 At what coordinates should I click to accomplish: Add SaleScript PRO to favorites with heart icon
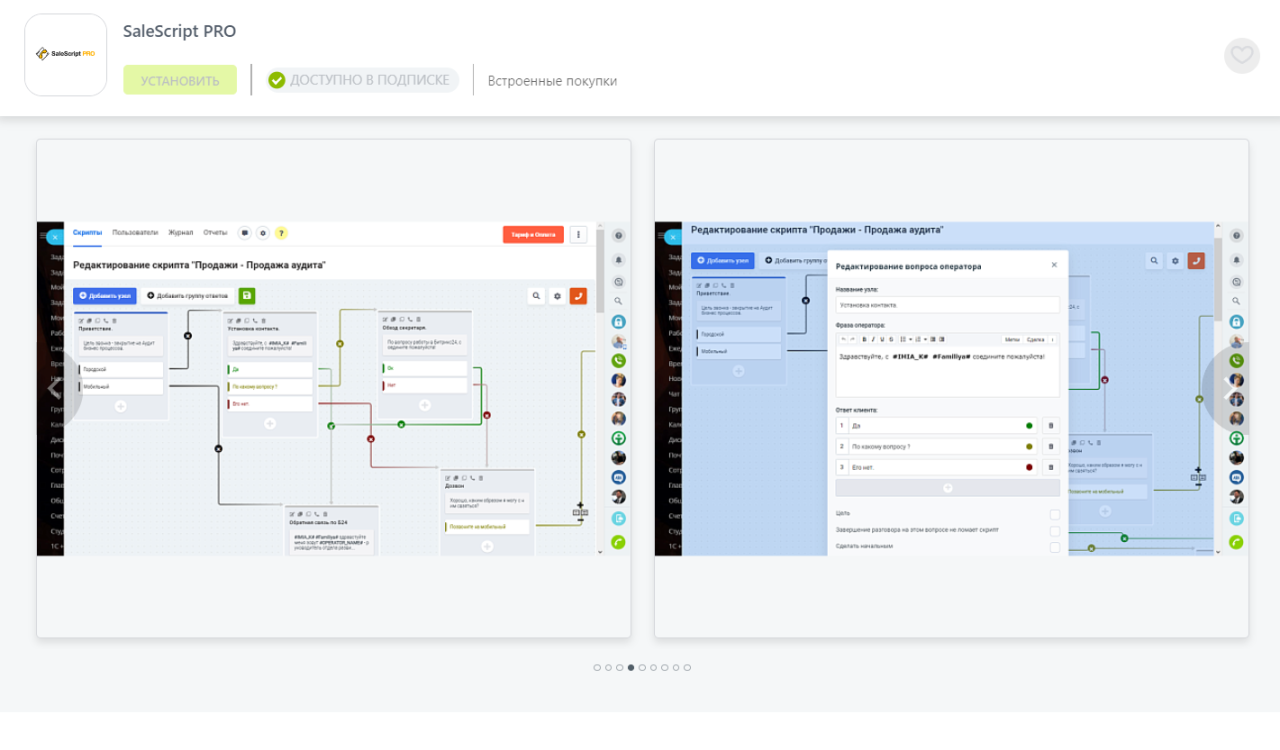coord(1242,55)
